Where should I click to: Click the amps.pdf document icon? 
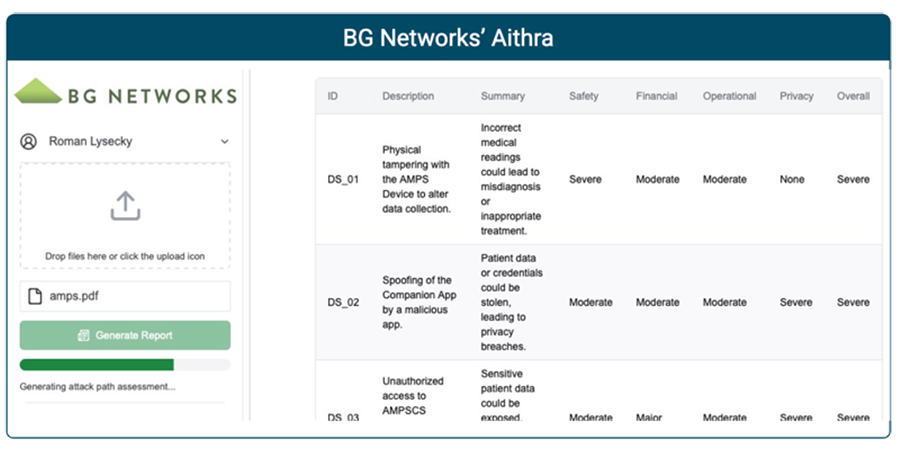pyautogui.click(x=36, y=297)
